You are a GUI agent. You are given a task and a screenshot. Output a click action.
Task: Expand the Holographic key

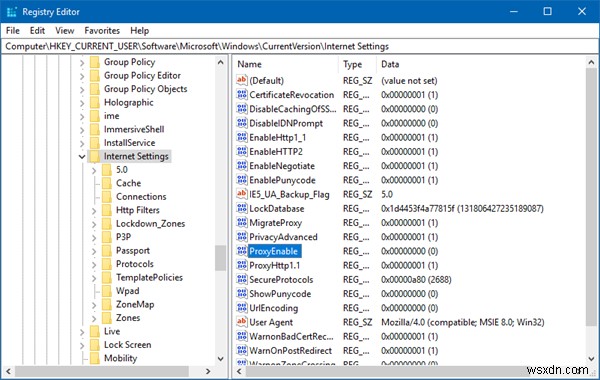pos(82,103)
